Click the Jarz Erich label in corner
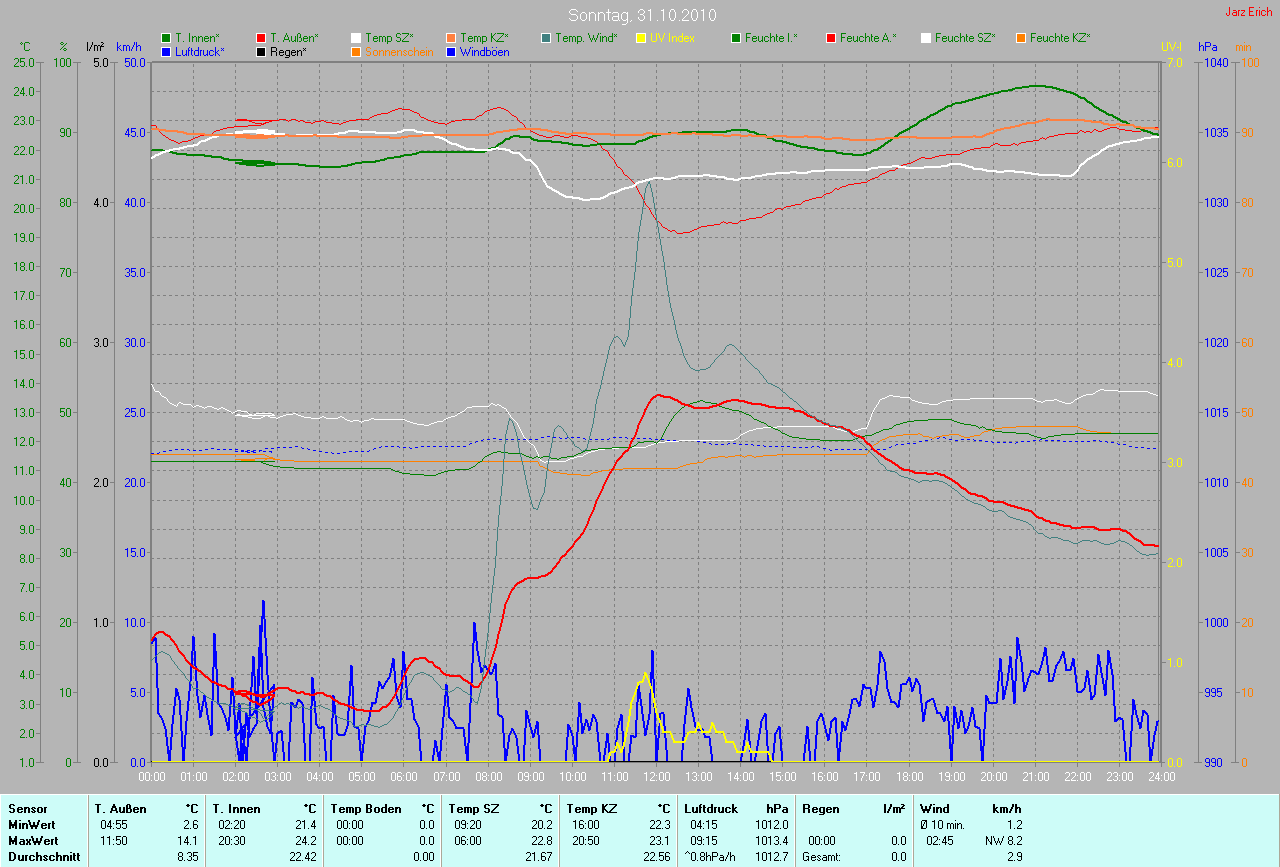 (x=1248, y=12)
